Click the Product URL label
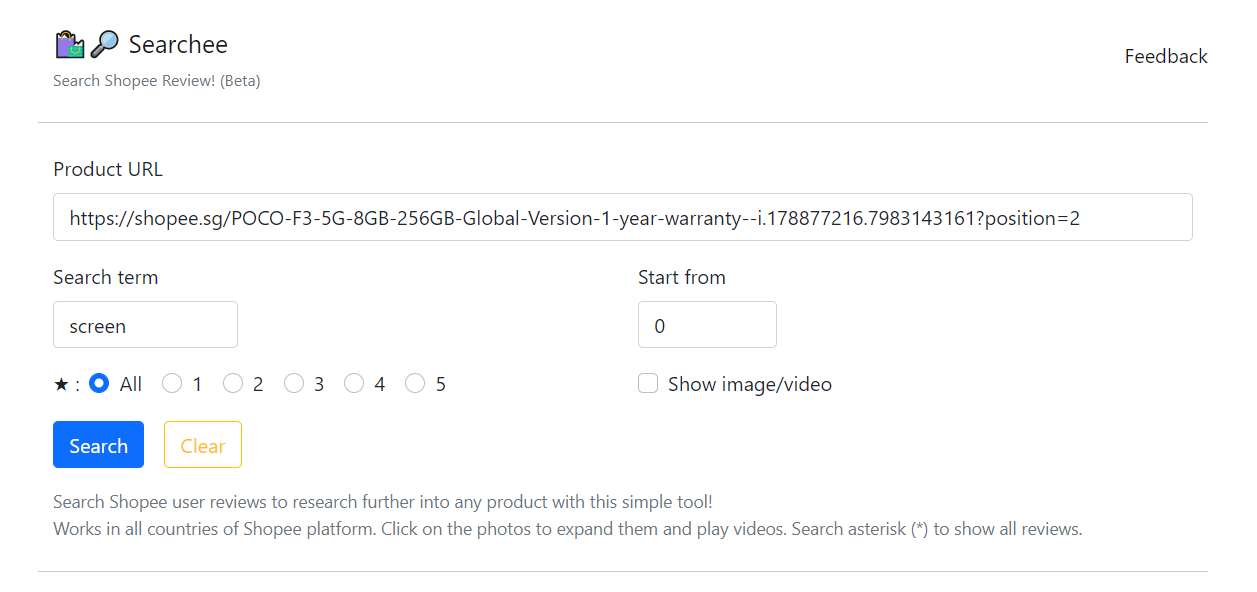The height and width of the screenshot is (592, 1257). [108, 170]
